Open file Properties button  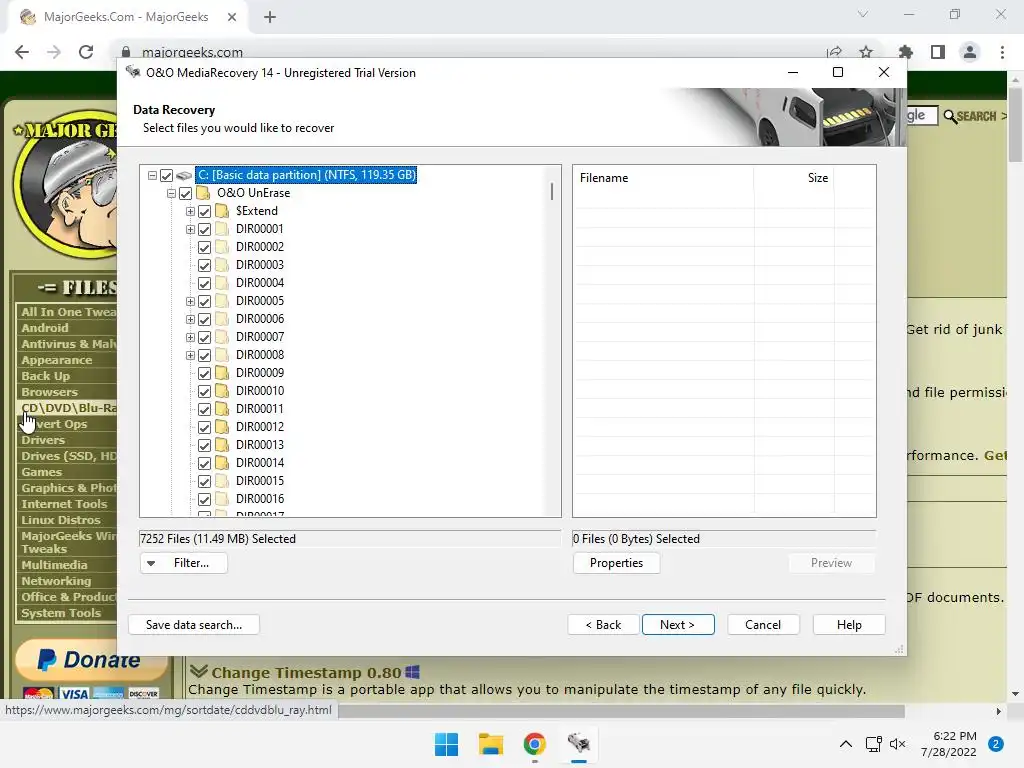[x=616, y=563]
